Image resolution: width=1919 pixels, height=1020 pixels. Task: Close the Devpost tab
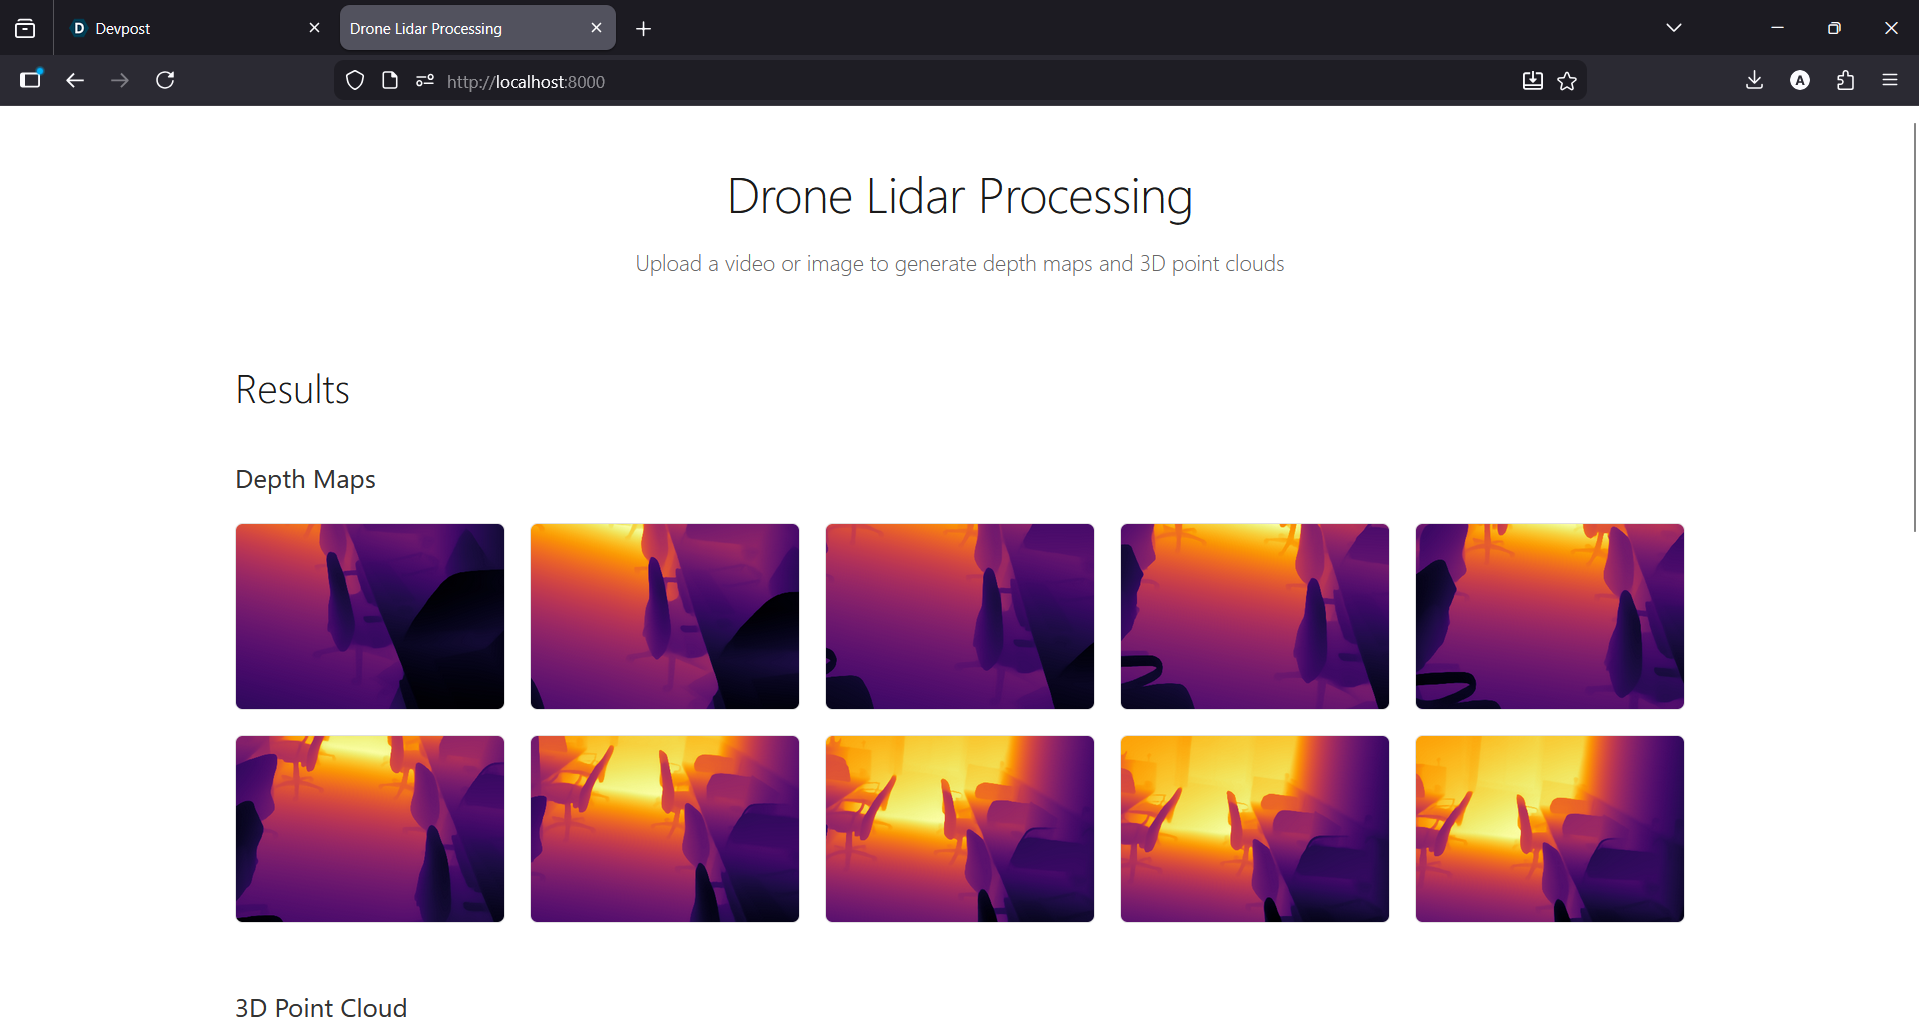coord(315,28)
